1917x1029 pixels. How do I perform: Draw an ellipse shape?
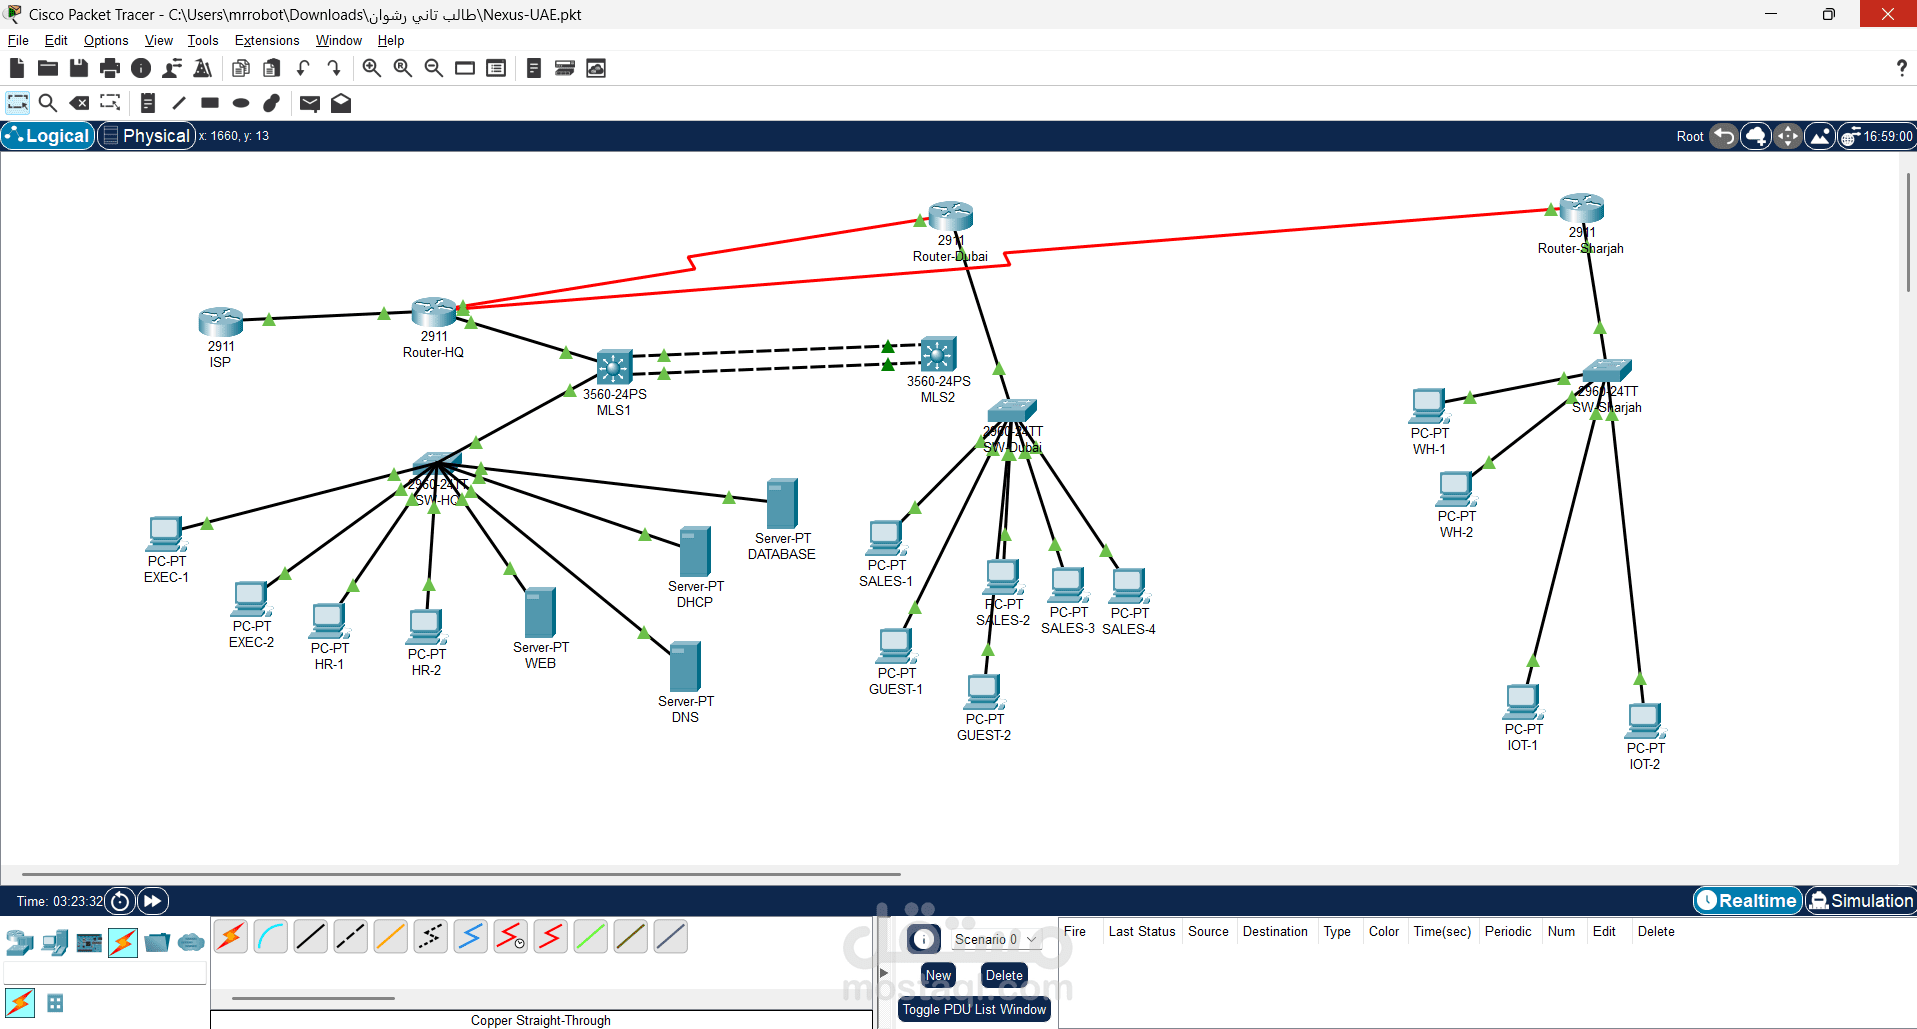241,103
